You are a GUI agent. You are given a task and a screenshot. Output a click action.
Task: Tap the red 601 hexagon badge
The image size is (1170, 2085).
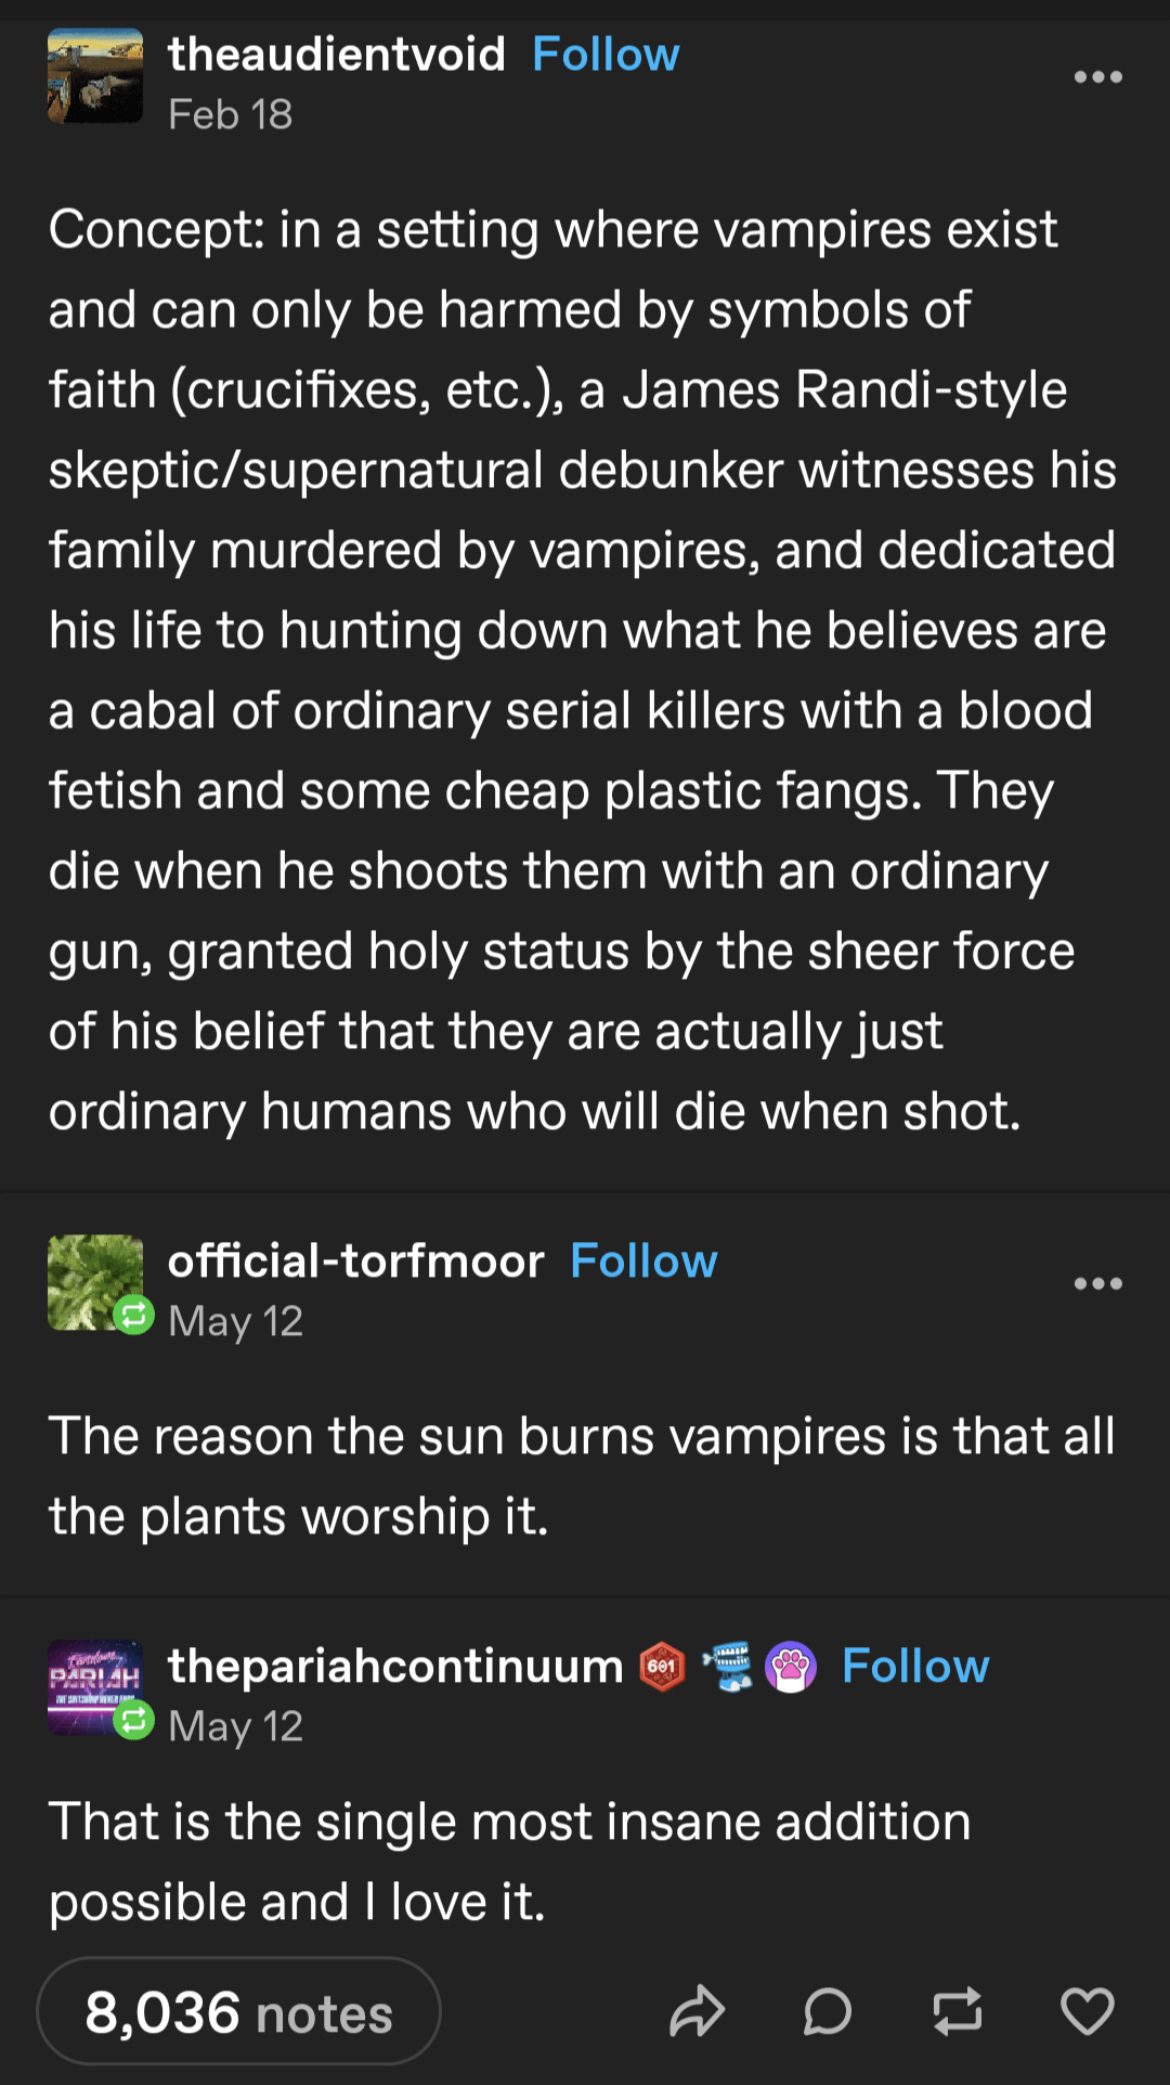[x=662, y=1667]
